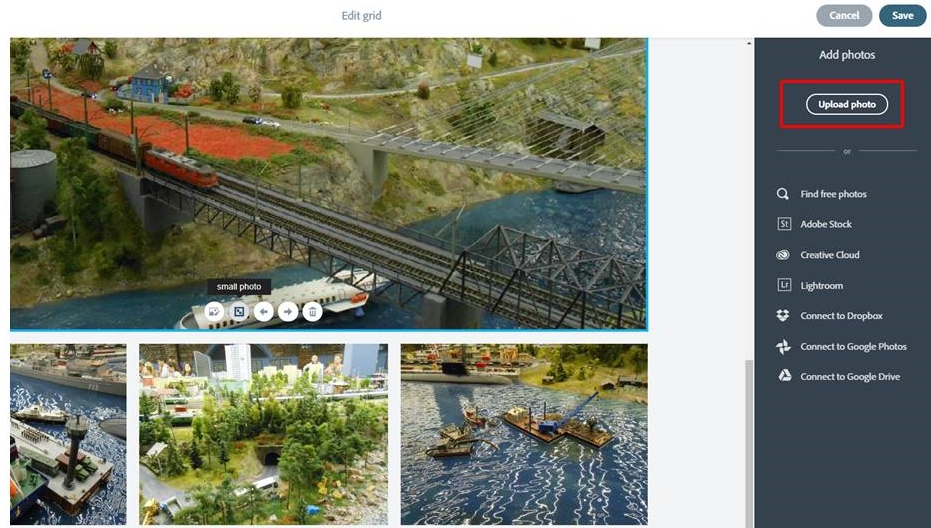This screenshot has width=931, height=528.
Task: Click the Upload photo button
Action: point(847,104)
